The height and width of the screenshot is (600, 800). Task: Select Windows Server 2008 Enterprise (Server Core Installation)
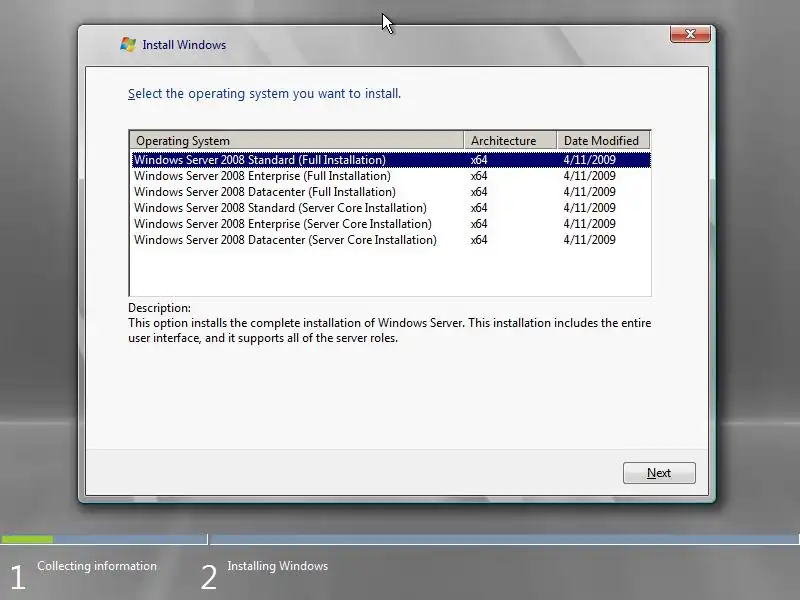(391, 224)
